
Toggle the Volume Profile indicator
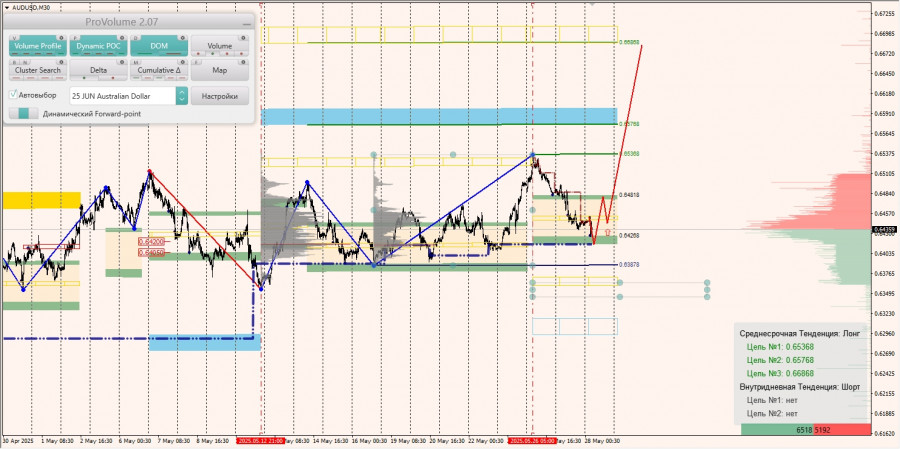click(x=38, y=46)
